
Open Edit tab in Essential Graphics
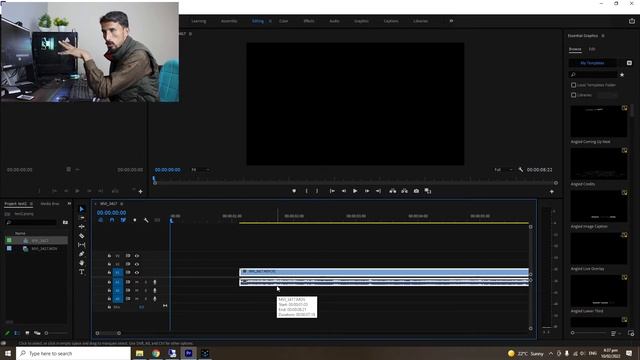592,49
